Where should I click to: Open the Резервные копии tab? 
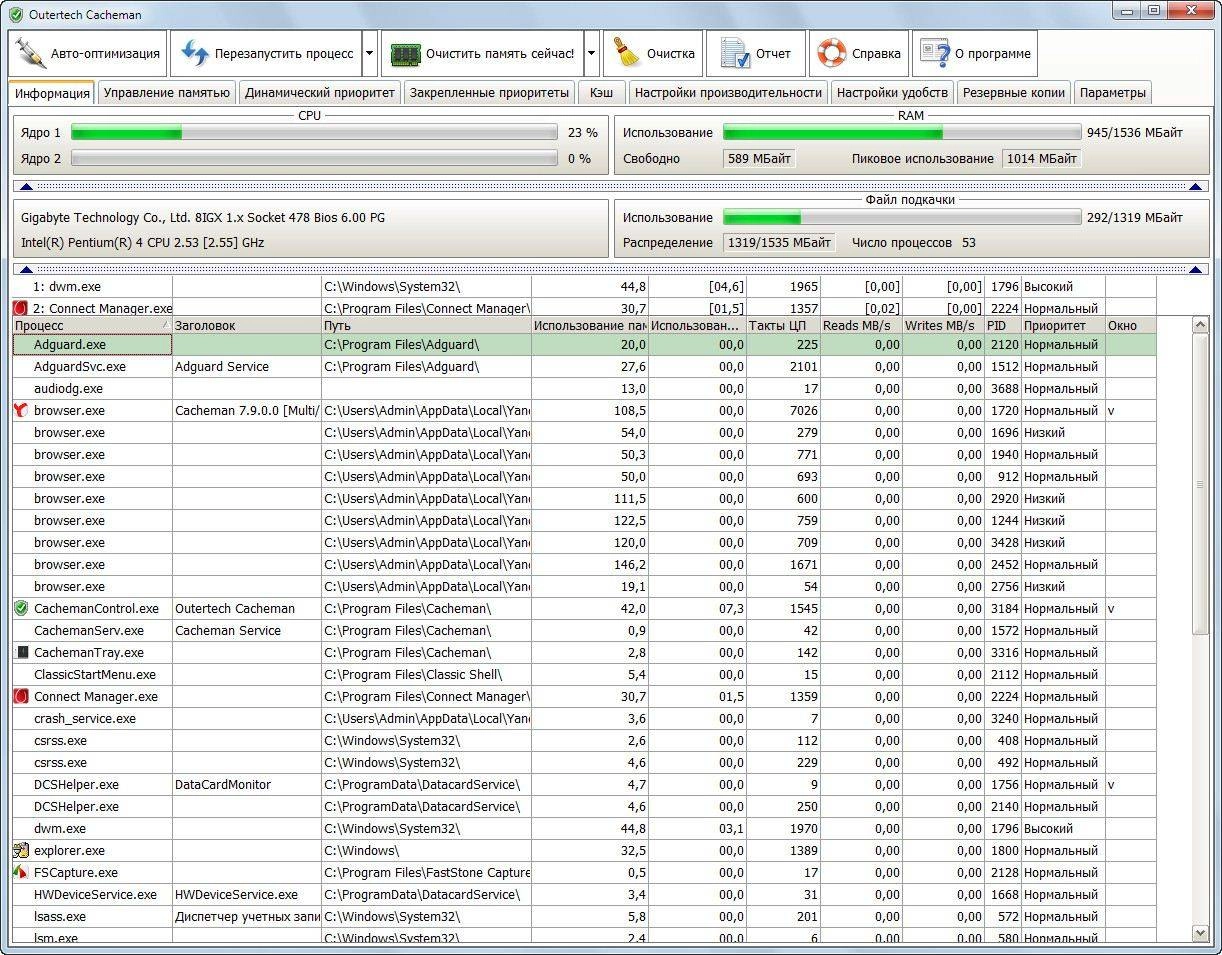[1014, 93]
